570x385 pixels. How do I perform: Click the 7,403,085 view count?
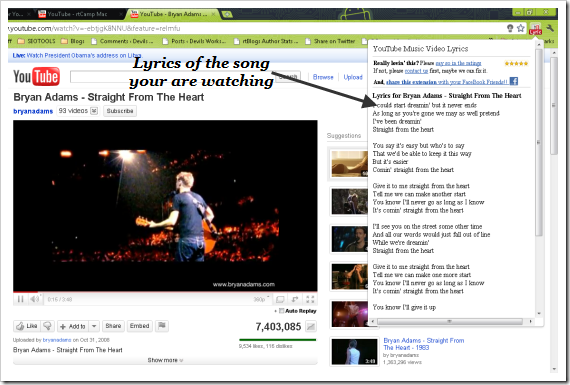click(278, 327)
